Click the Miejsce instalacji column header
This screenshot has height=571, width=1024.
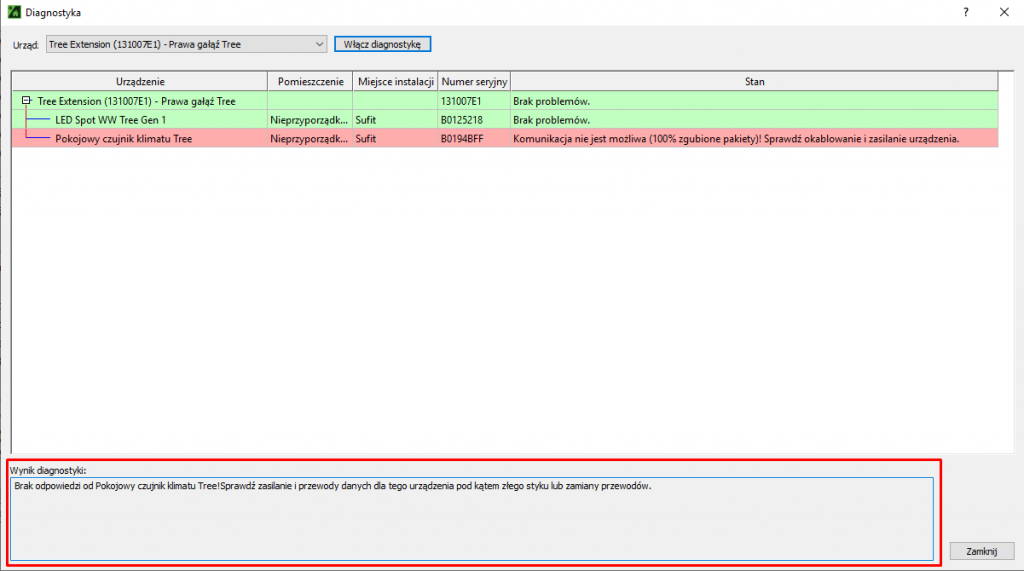coord(395,81)
